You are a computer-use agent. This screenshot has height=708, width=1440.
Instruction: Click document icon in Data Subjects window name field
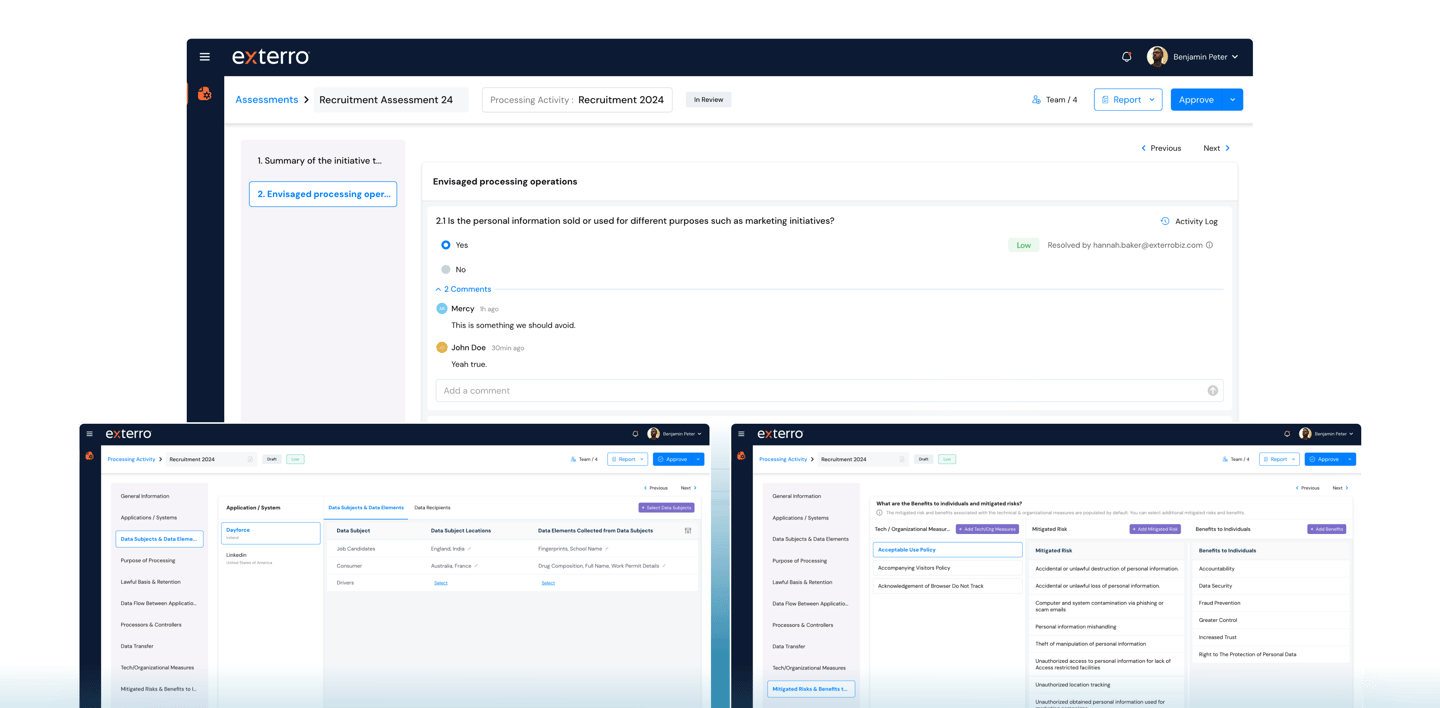click(250, 460)
